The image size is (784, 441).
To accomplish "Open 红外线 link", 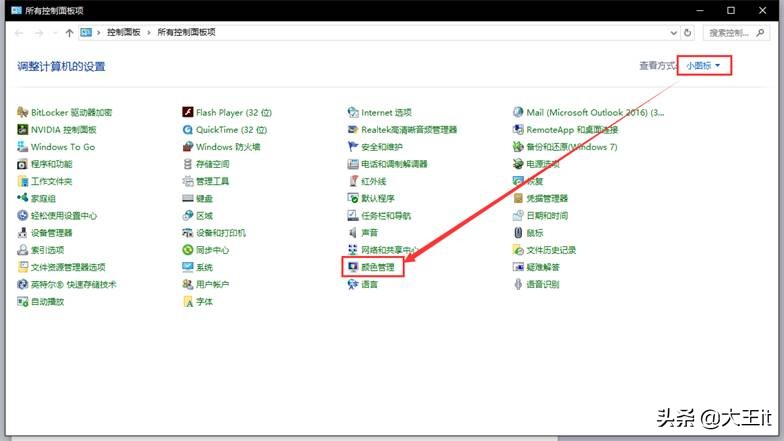I will coord(374,181).
